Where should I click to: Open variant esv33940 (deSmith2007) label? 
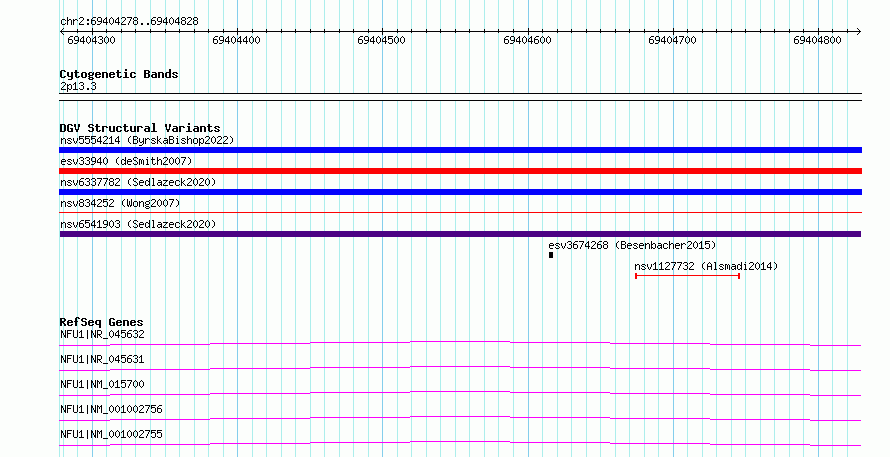coord(126,161)
